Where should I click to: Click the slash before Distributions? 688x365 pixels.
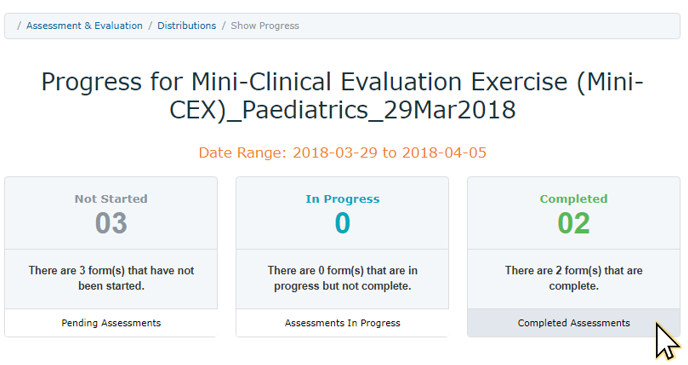(x=150, y=26)
